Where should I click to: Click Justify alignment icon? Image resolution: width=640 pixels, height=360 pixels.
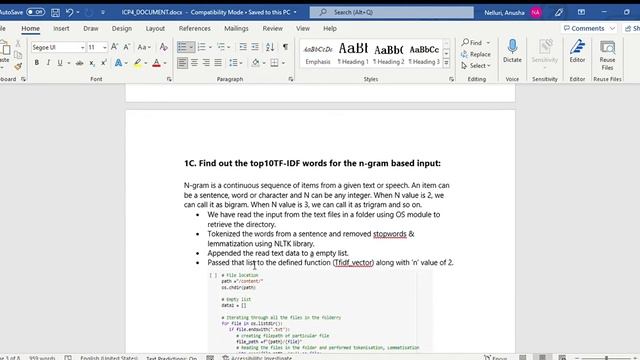(218, 63)
